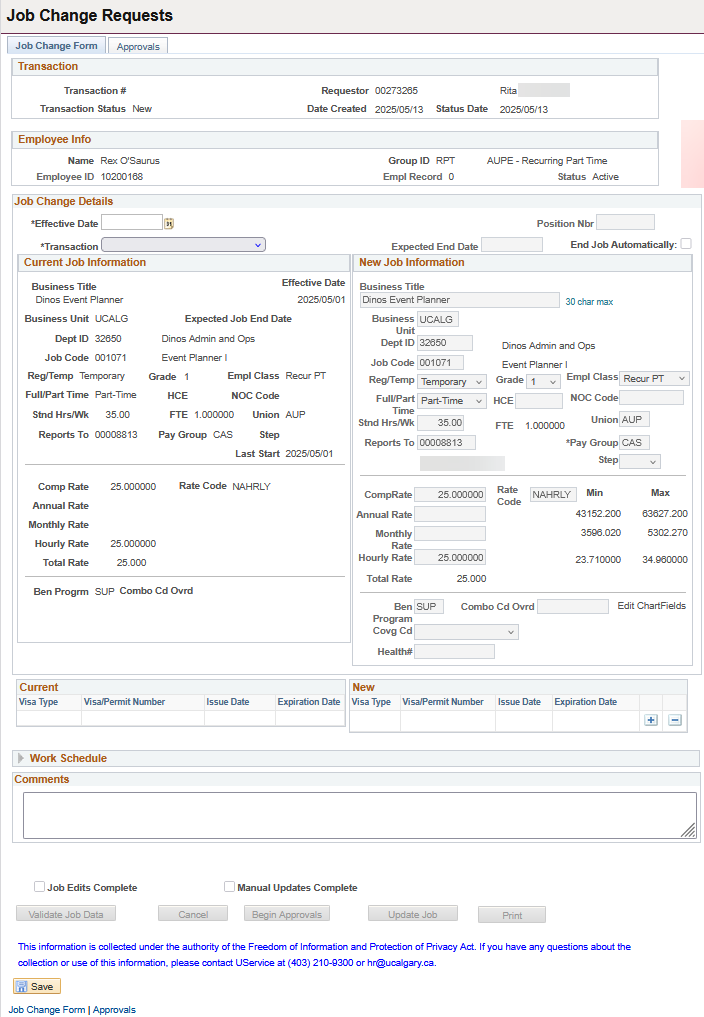Click employee name Rex O'Saurus

130,160
